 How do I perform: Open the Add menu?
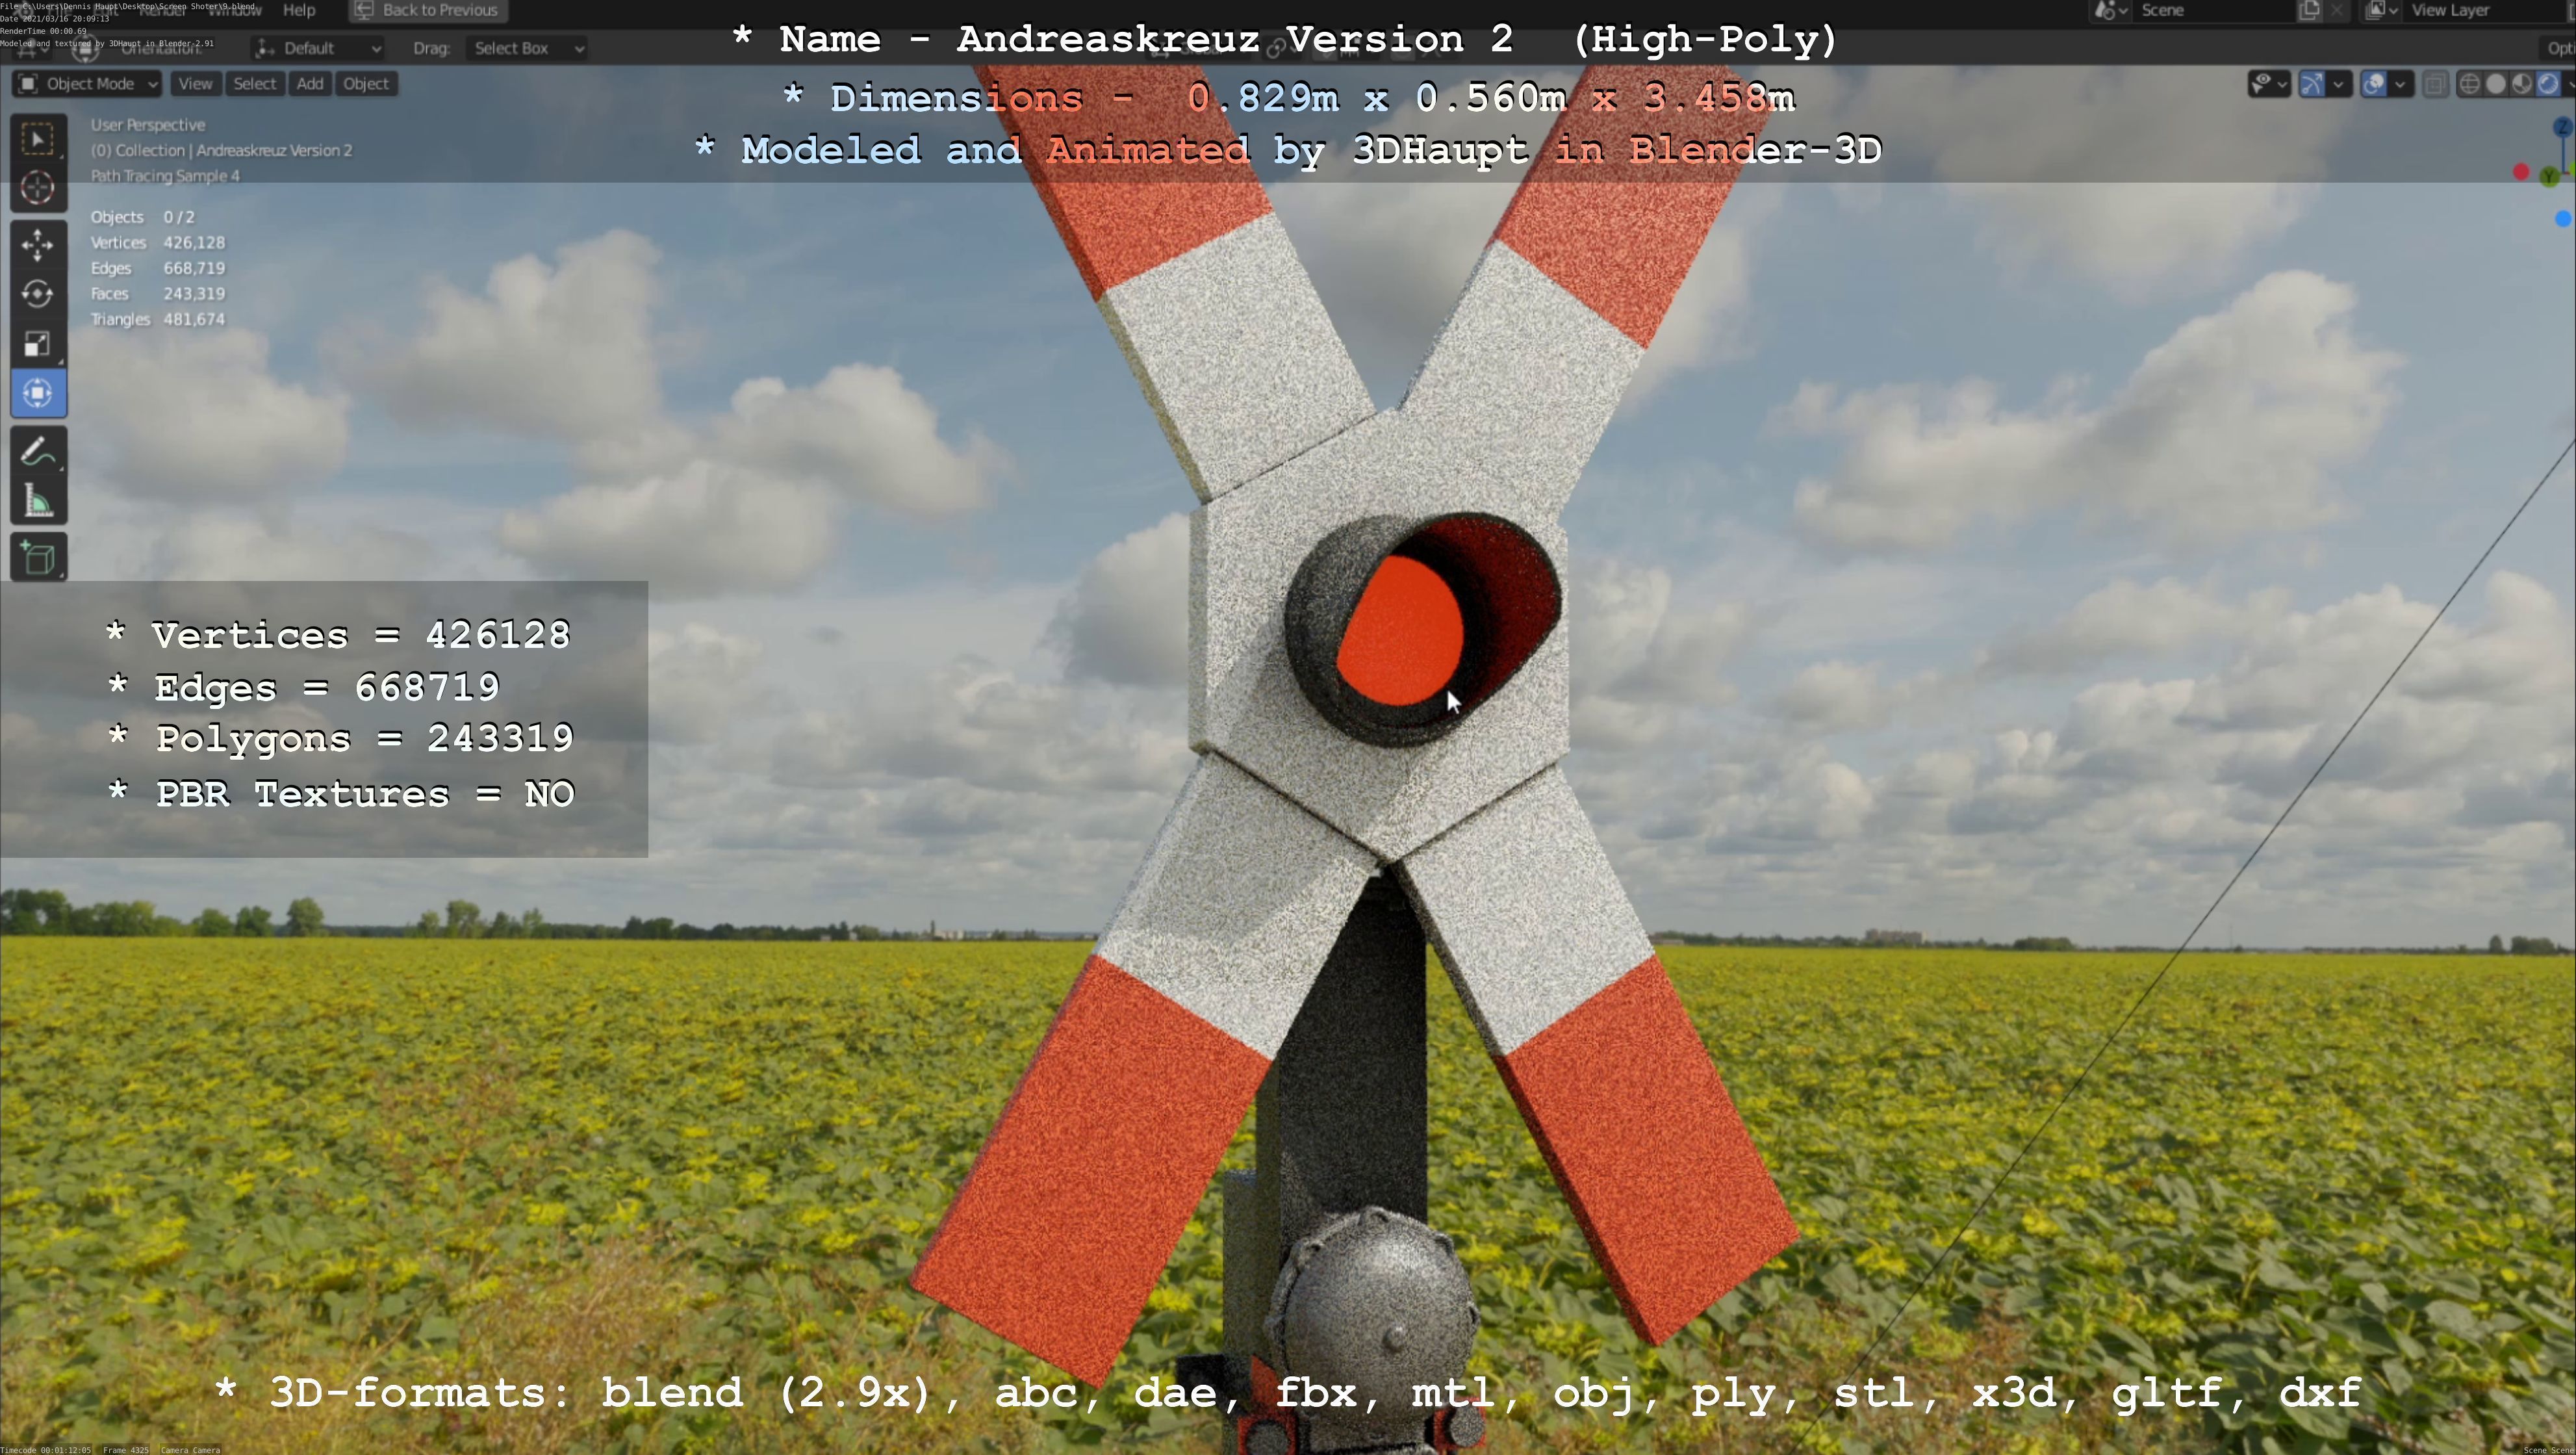point(310,84)
